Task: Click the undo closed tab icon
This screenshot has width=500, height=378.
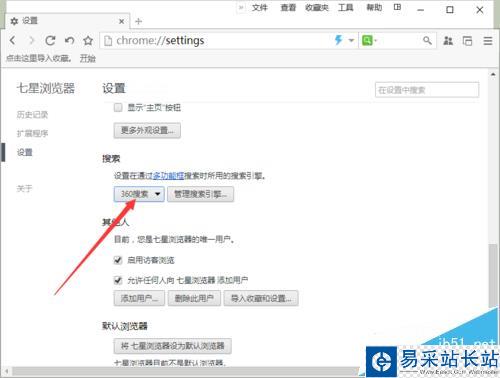Action: pyautogui.click(x=69, y=41)
